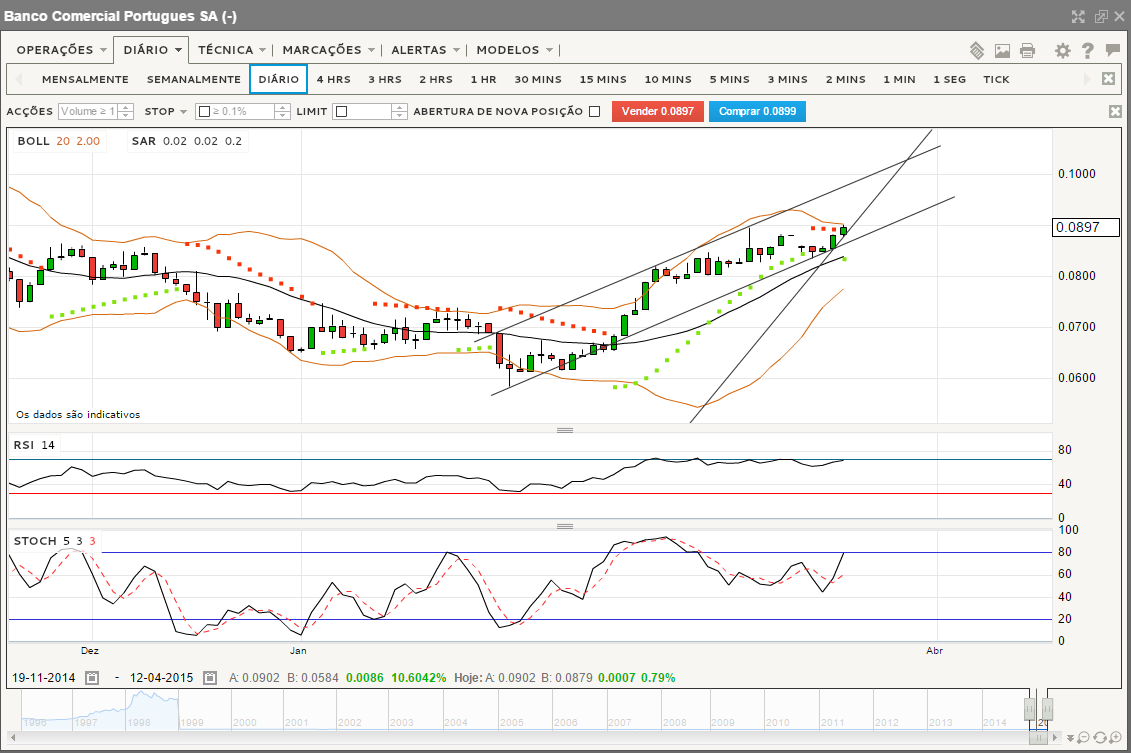Open the Técnica indicators dropdown

coord(232,50)
